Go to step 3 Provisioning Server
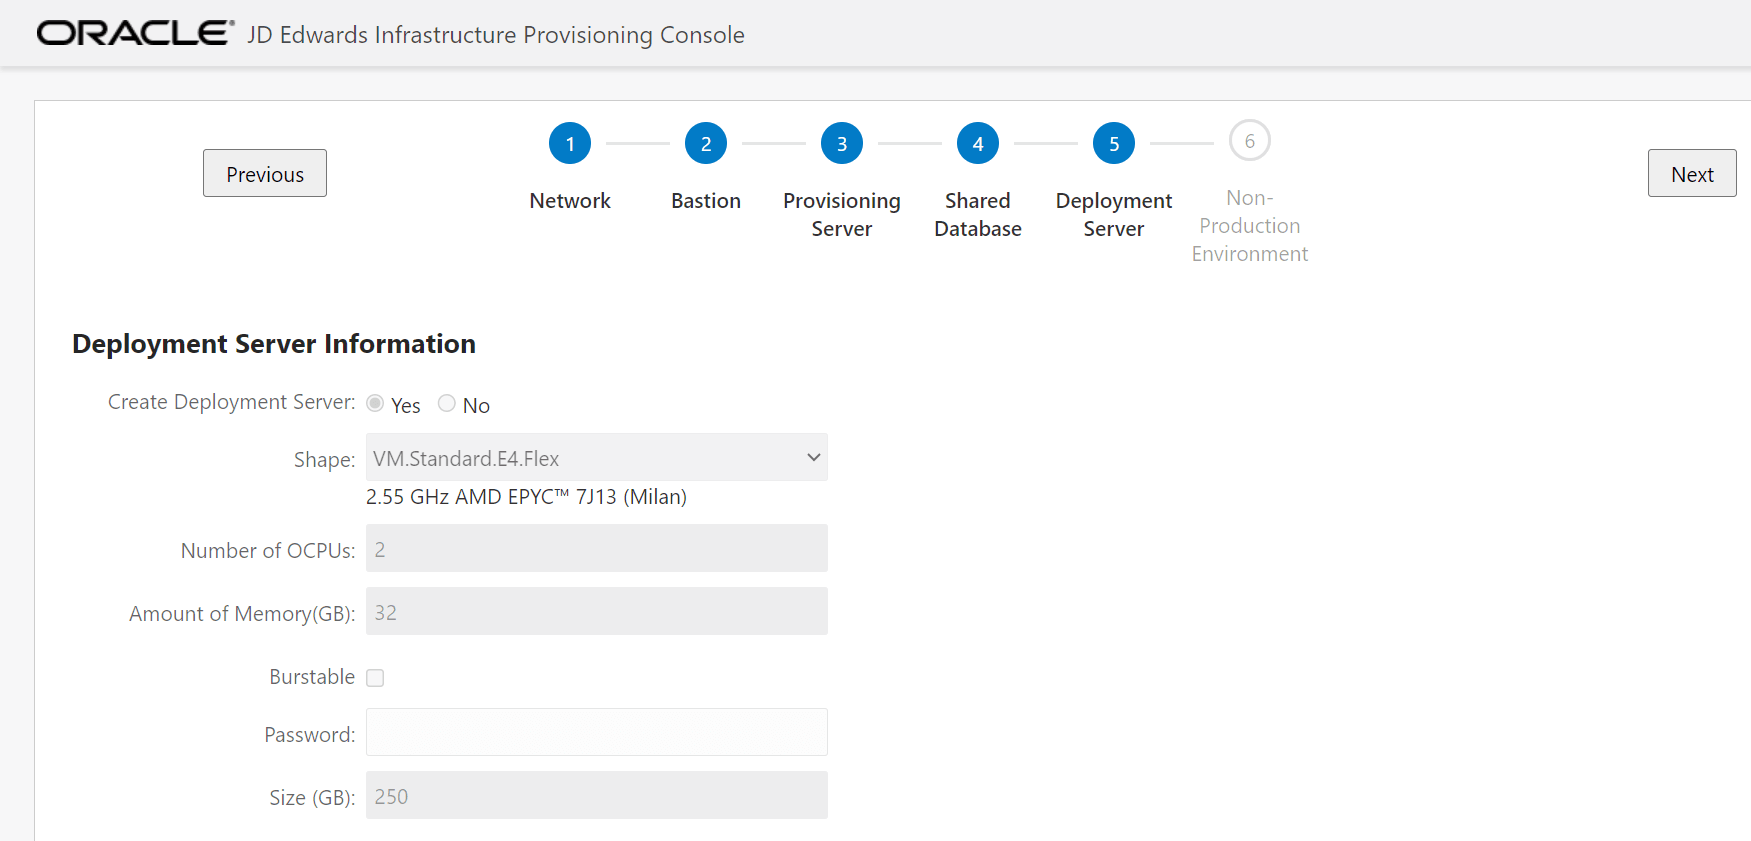 click(x=842, y=144)
